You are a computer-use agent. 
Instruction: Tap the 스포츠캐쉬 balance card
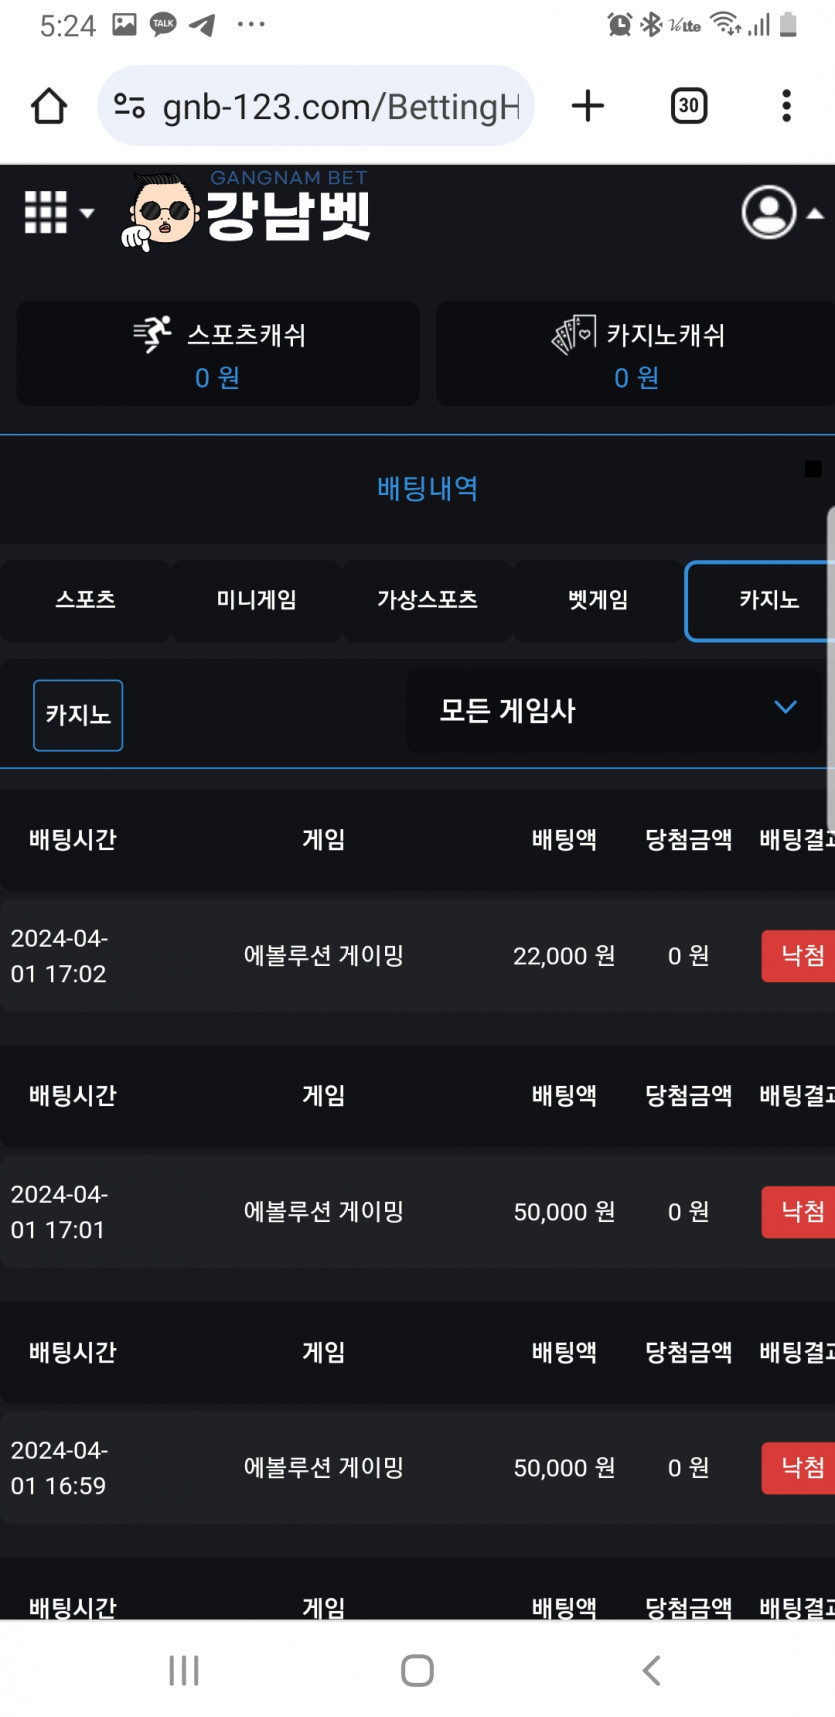218,353
